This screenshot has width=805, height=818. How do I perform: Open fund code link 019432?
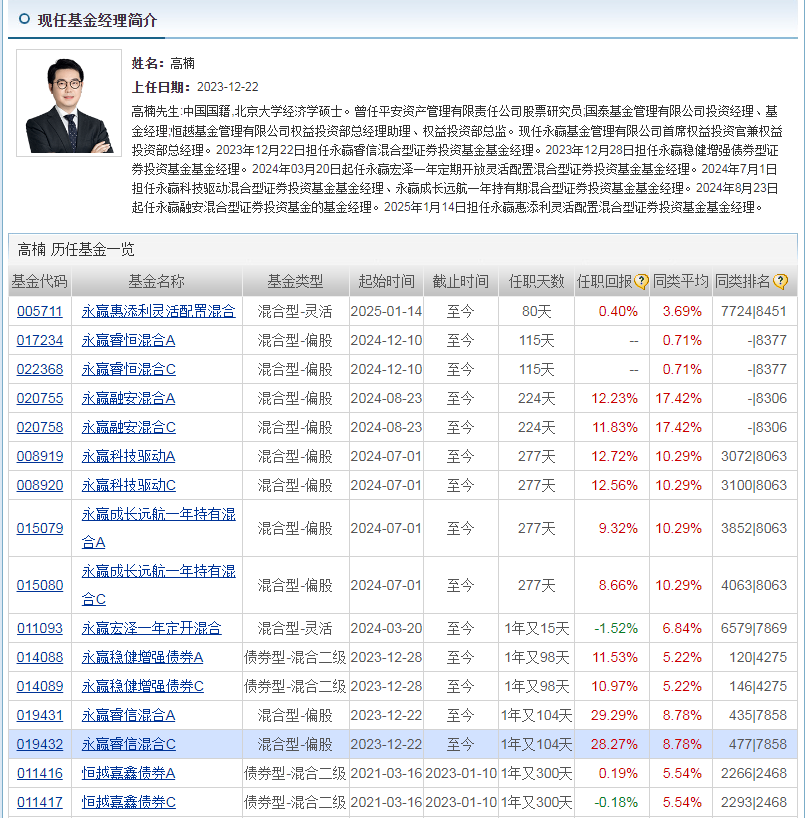click(x=40, y=744)
